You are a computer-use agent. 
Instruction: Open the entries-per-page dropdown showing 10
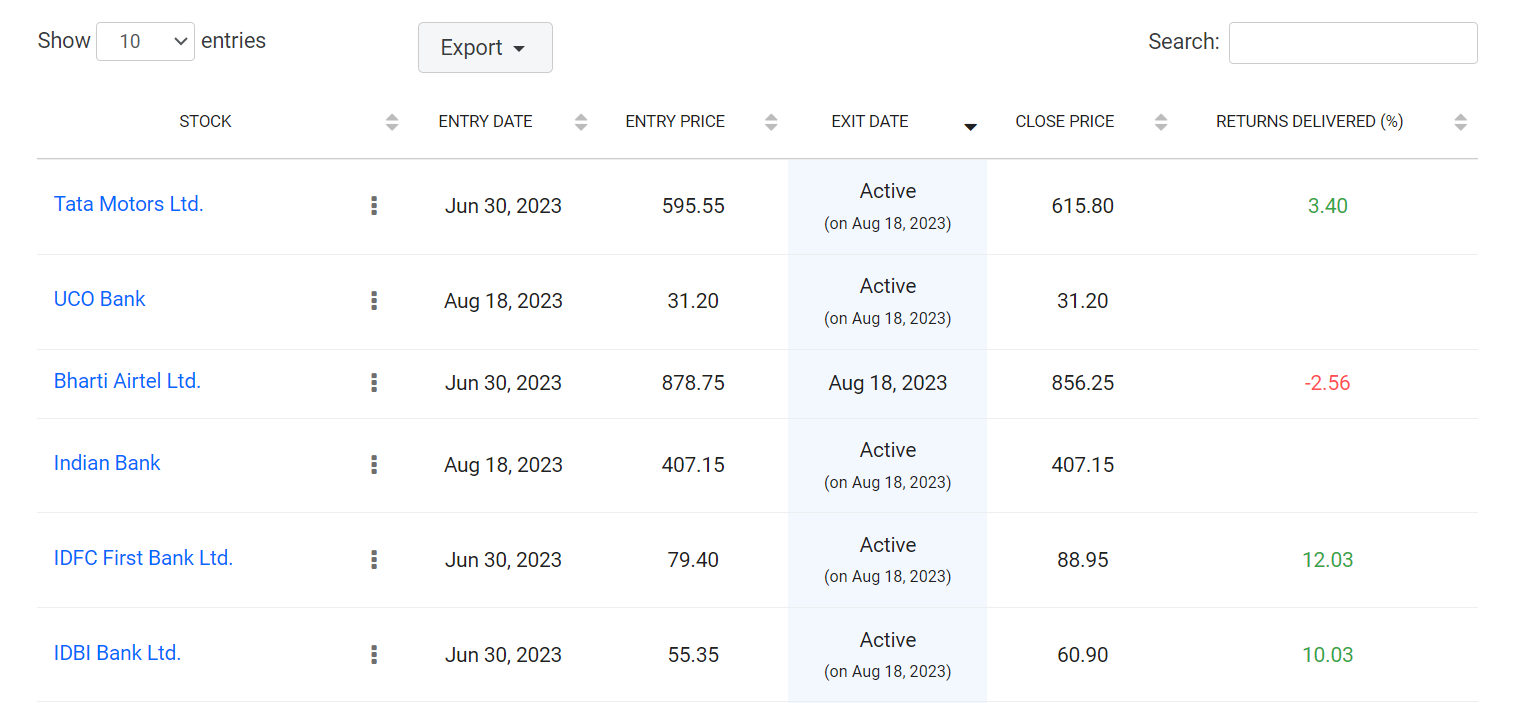pos(145,41)
